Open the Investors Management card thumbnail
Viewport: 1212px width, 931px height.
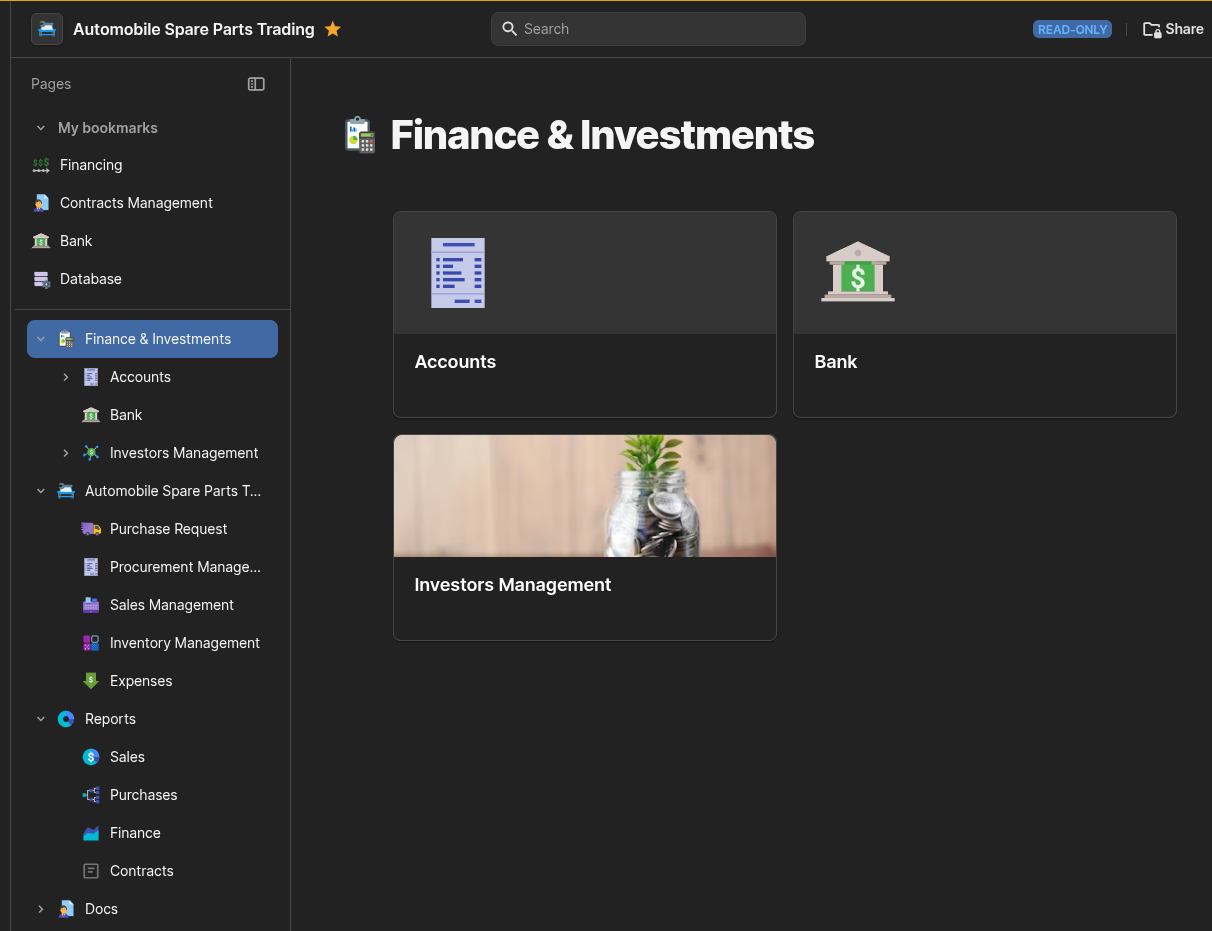click(x=585, y=496)
